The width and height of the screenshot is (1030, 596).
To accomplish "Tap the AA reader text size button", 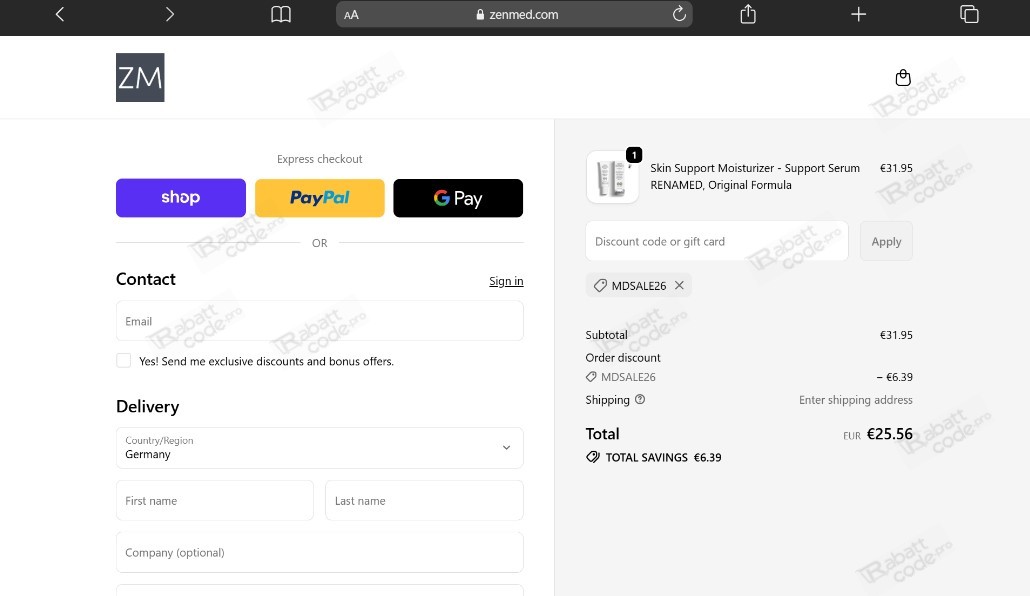I will click(351, 15).
